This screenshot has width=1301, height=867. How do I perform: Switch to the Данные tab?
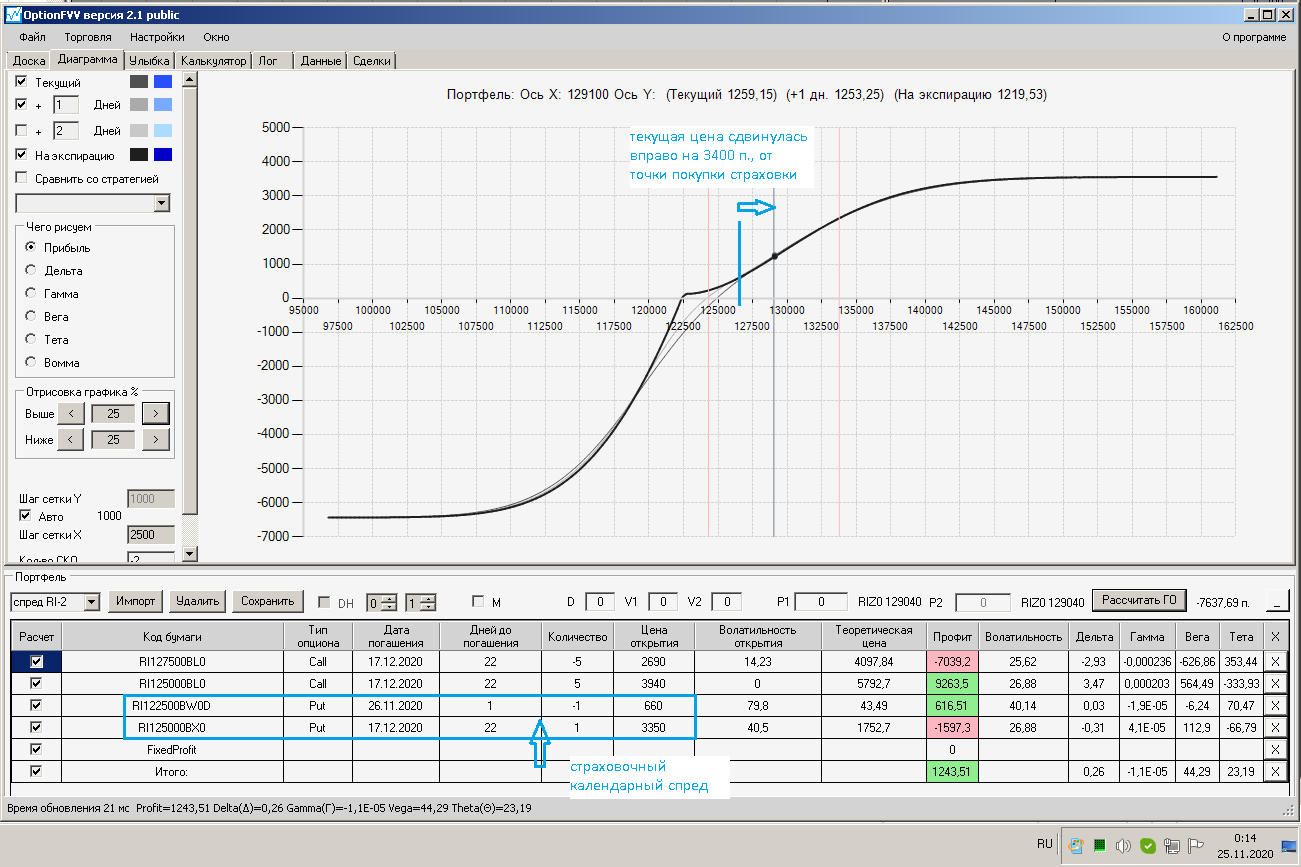click(321, 61)
